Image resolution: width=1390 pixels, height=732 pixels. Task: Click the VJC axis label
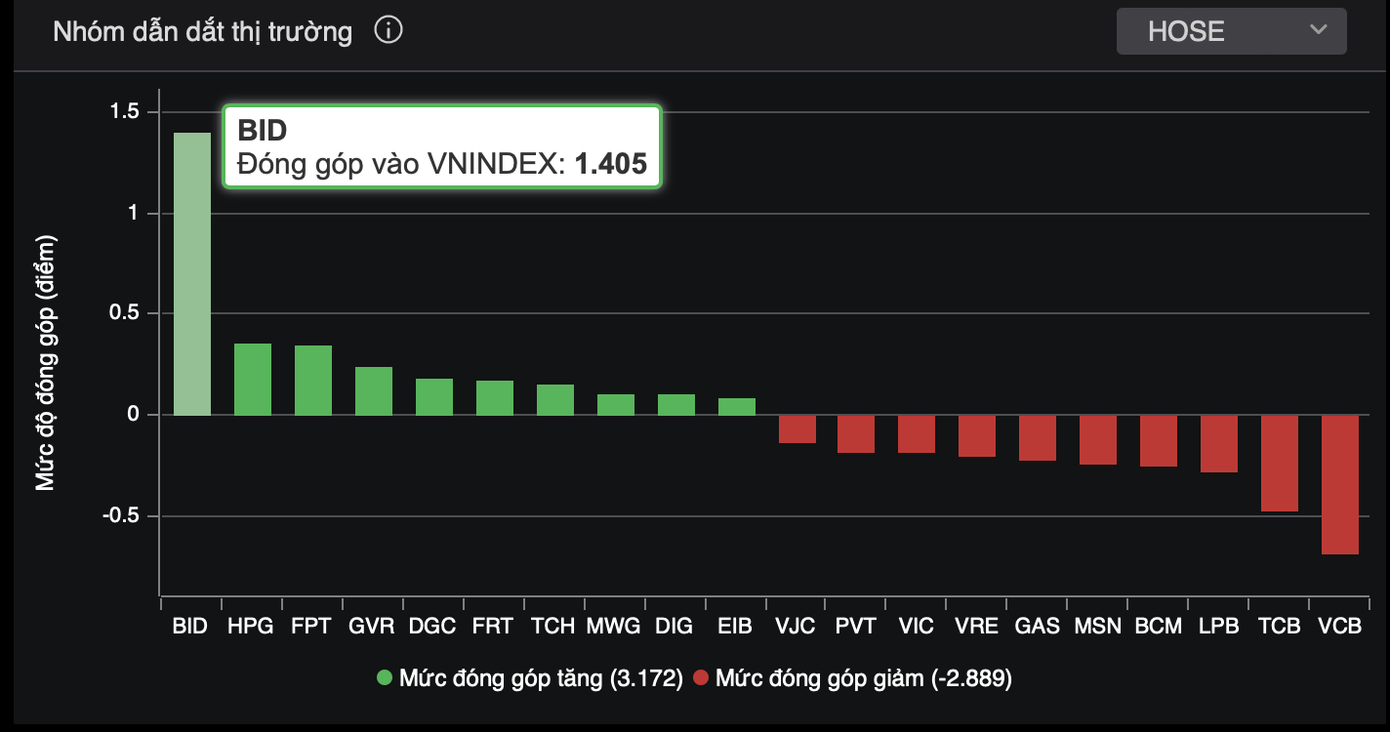coord(795,626)
